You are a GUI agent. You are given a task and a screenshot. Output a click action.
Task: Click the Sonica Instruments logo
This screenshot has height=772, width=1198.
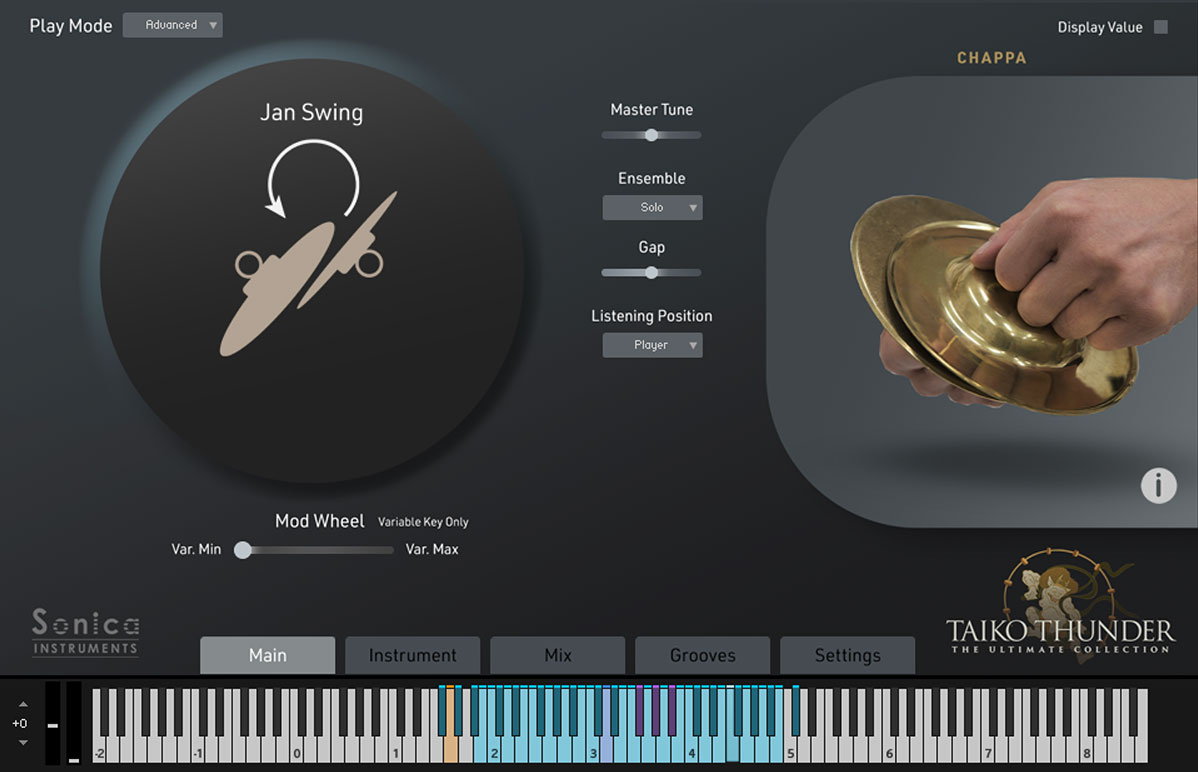(85, 632)
